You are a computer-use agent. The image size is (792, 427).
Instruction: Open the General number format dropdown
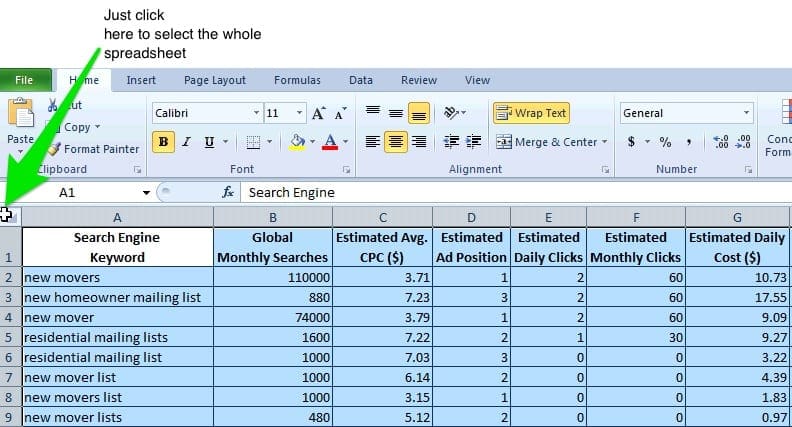(747, 113)
